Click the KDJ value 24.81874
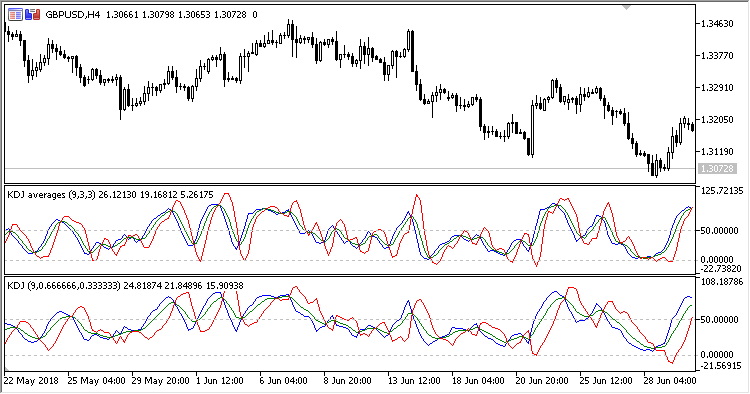This screenshot has height=394, width=750. pyautogui.click(x=143, y=285)
